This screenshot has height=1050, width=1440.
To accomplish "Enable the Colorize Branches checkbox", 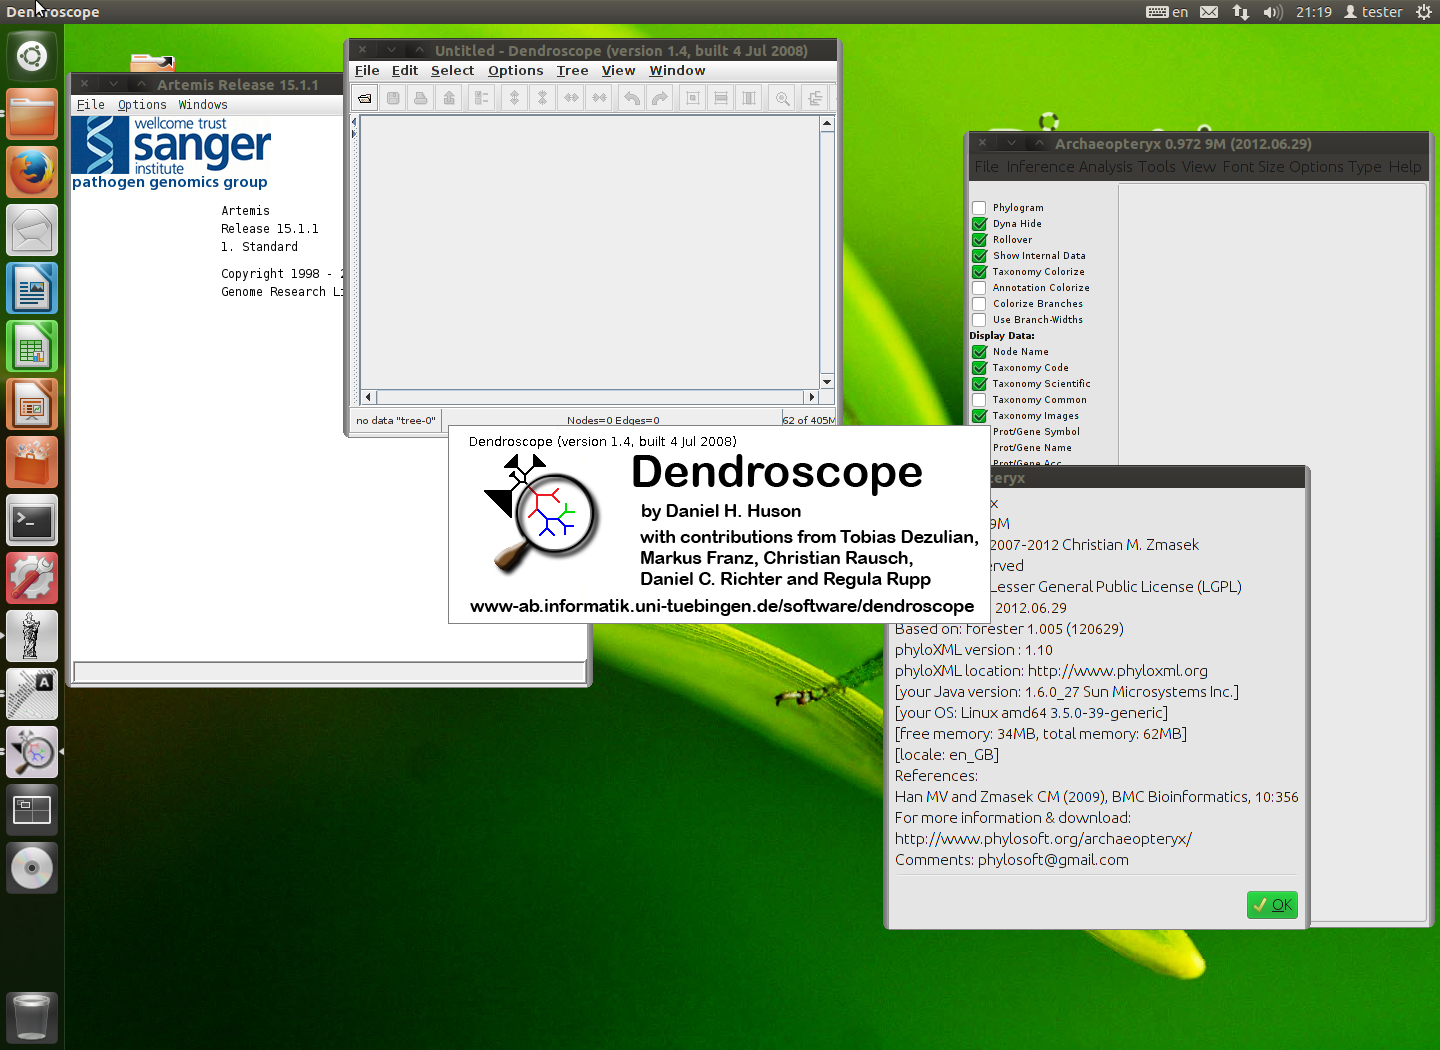I will tap(980, 304).
